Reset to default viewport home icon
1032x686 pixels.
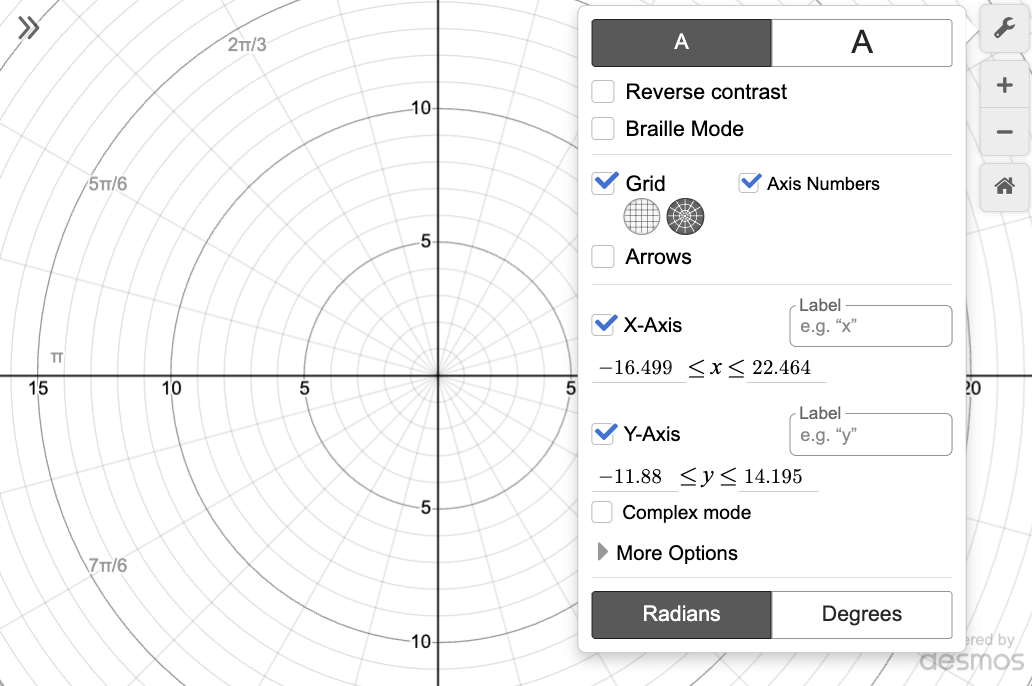pos(1004,187)
